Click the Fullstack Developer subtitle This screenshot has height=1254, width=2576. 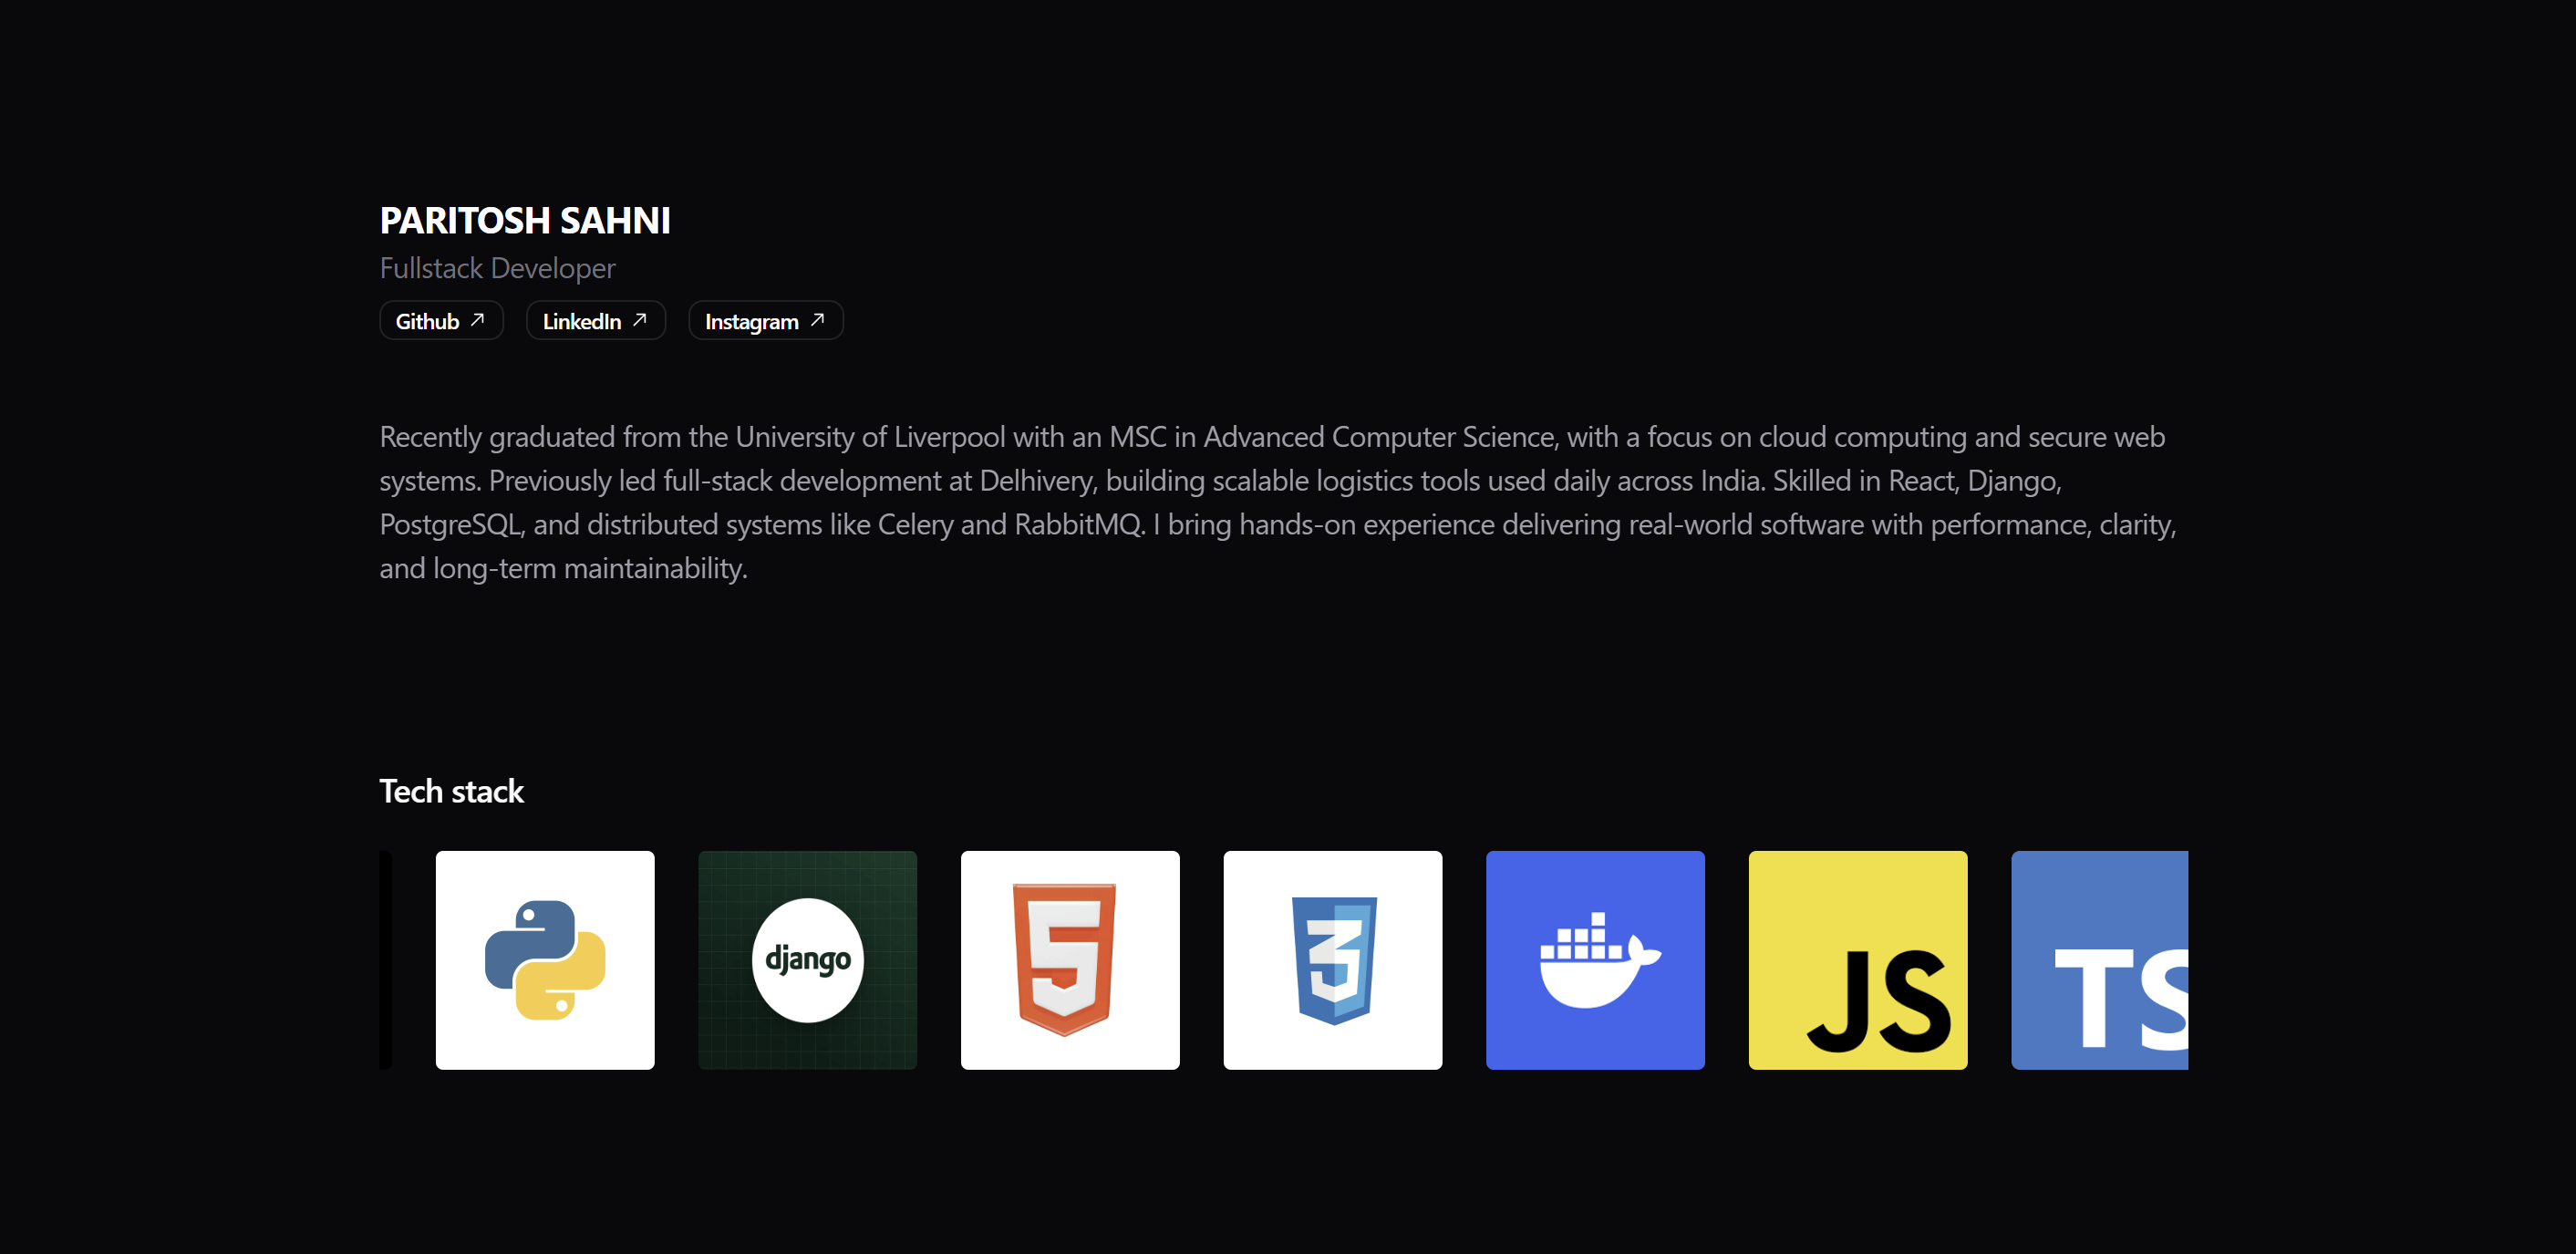click(497, 268)
